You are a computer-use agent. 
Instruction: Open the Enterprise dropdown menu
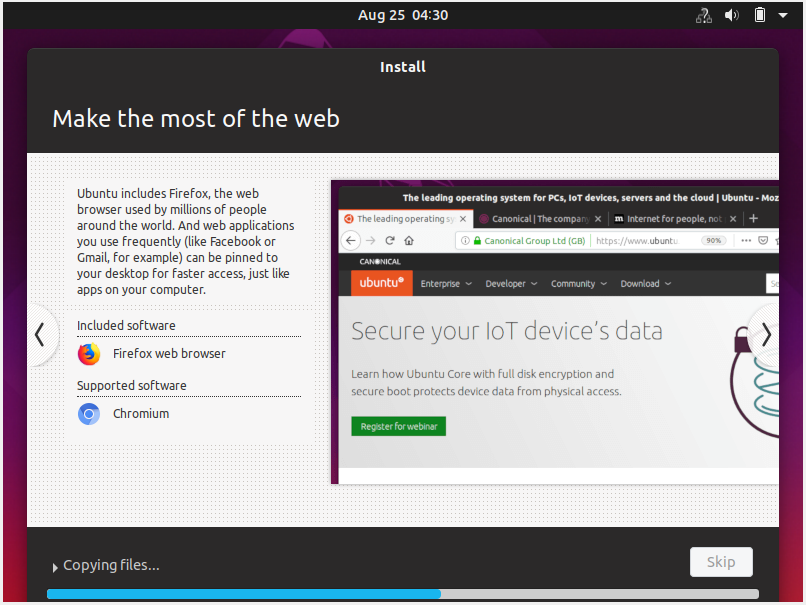pyautogui.click(x=446, y=284)
